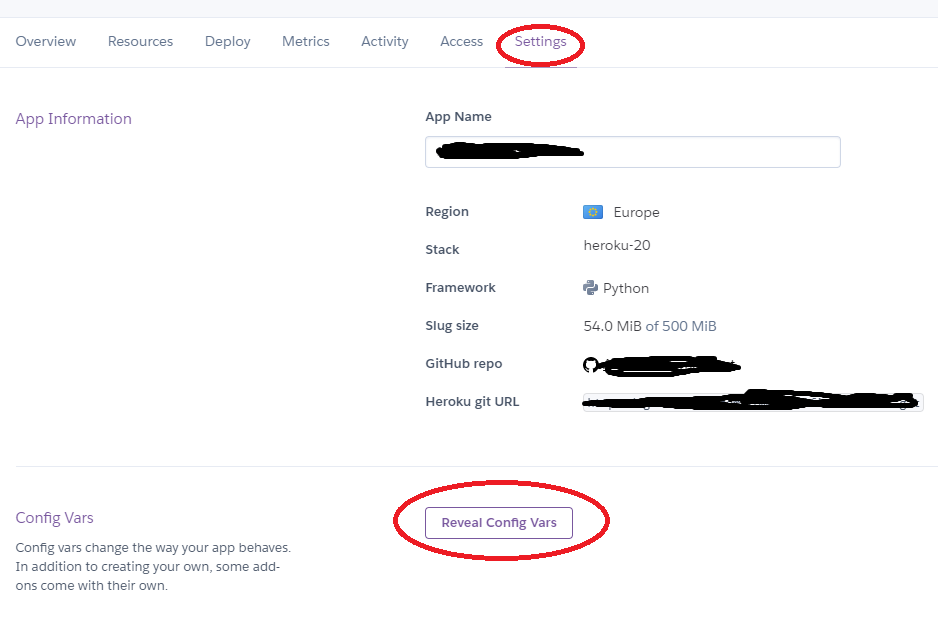Select the Access tab
938x622 pixels.
pyautogui.click(x=461, y=41)
